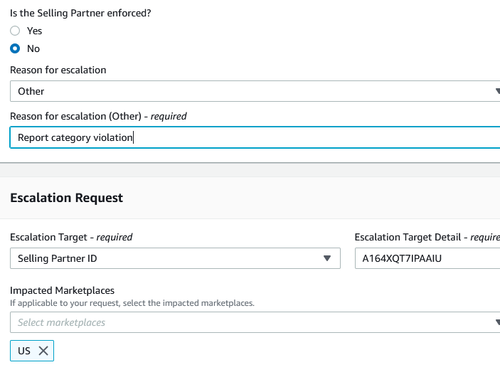
Task: Click the 'If applicable to your request' hint text
Action: click(x=132, y=303)
